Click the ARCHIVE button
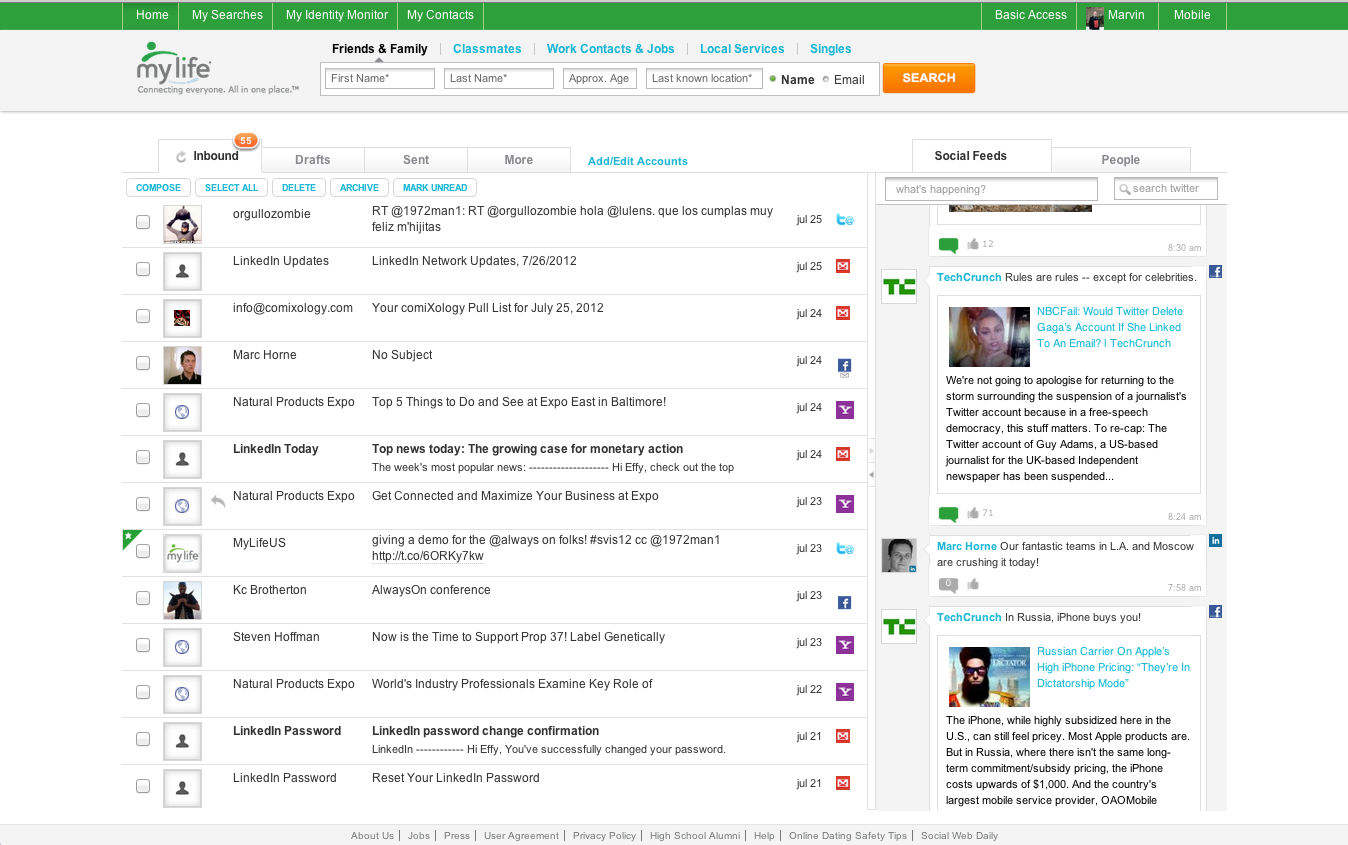The image size is (1348, 845). (359, 187)
